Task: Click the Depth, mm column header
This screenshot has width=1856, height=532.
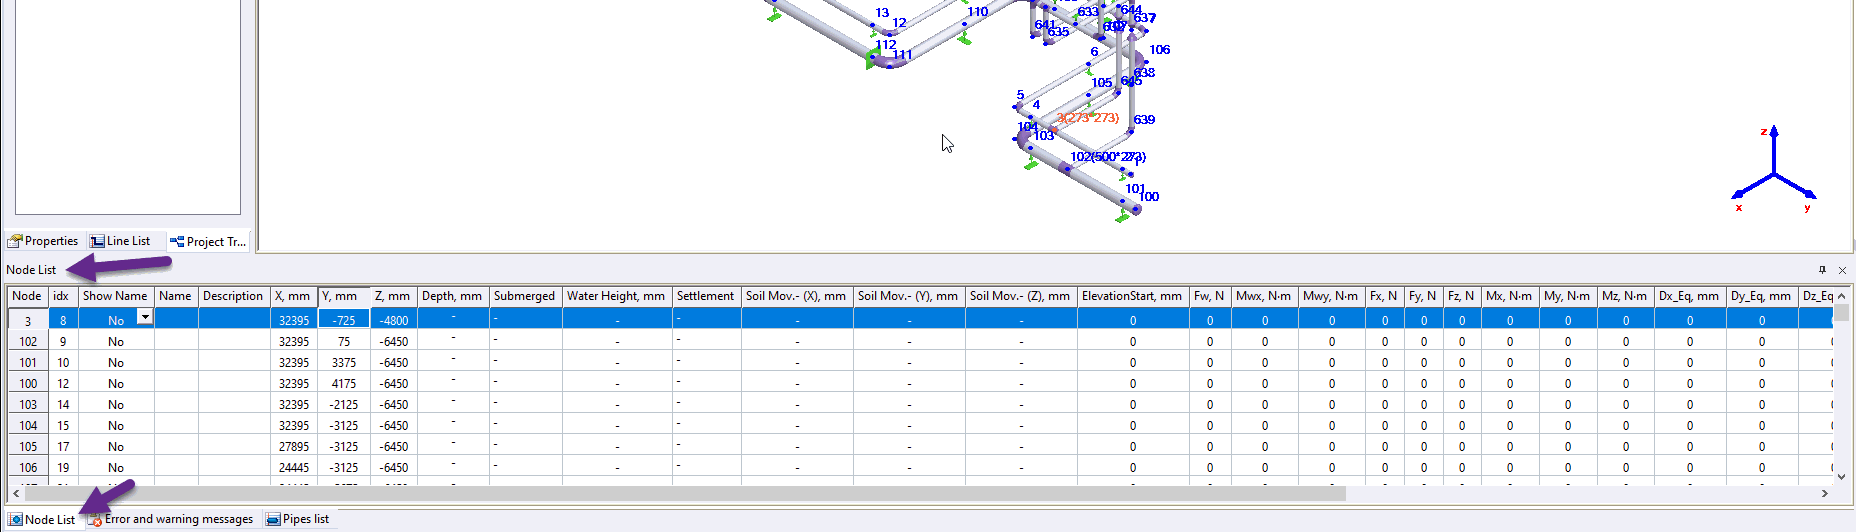Action: click(x=452, y=296)
